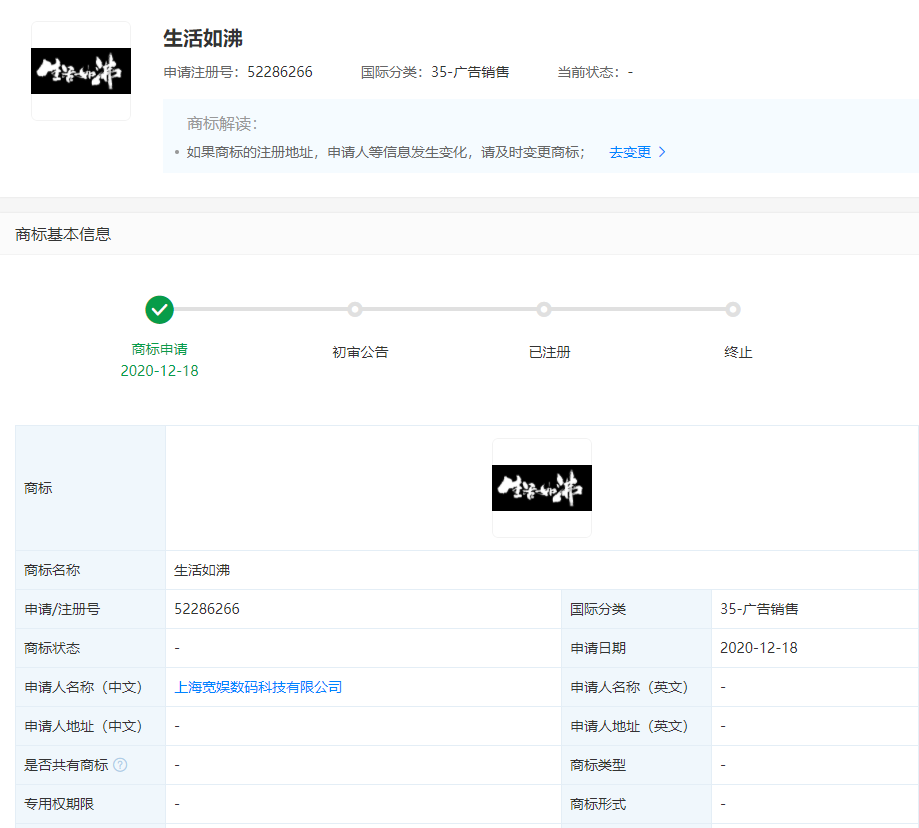Click the 终止 progress step circle
919x828 pixels.
pyautogui.click(x=733, y=309)
